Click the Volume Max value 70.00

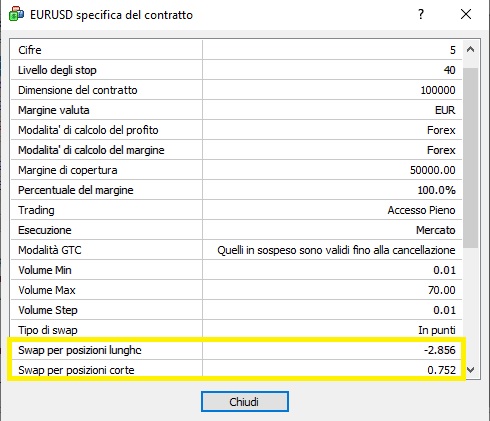pyautogui.click(x=442, y=290)
